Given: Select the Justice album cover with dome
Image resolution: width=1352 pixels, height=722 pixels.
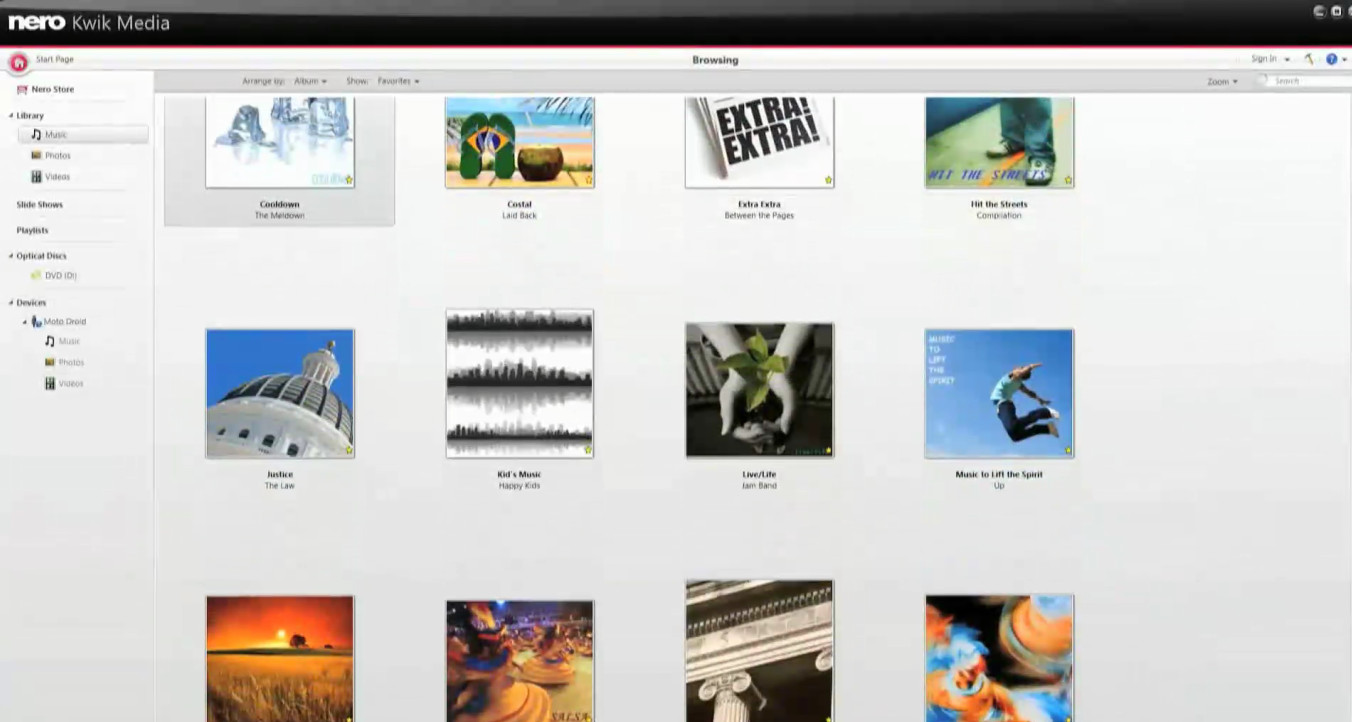Looking at the screenshot, I should coord(280,393).
